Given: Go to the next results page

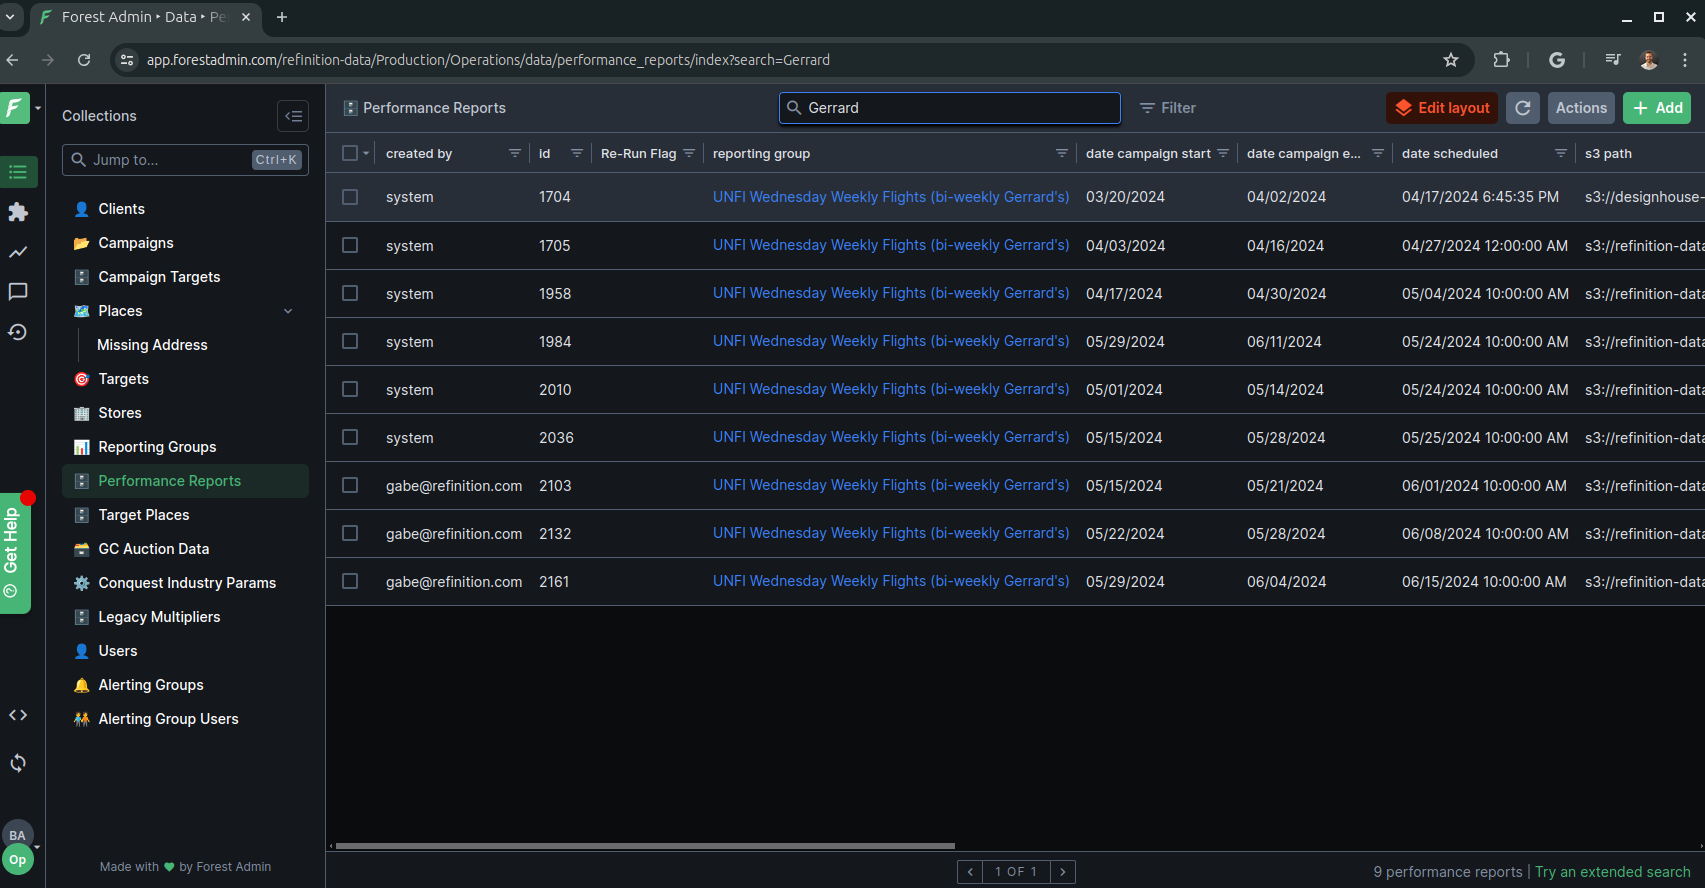Looking at the screenshot, I should coord(1063,872).
